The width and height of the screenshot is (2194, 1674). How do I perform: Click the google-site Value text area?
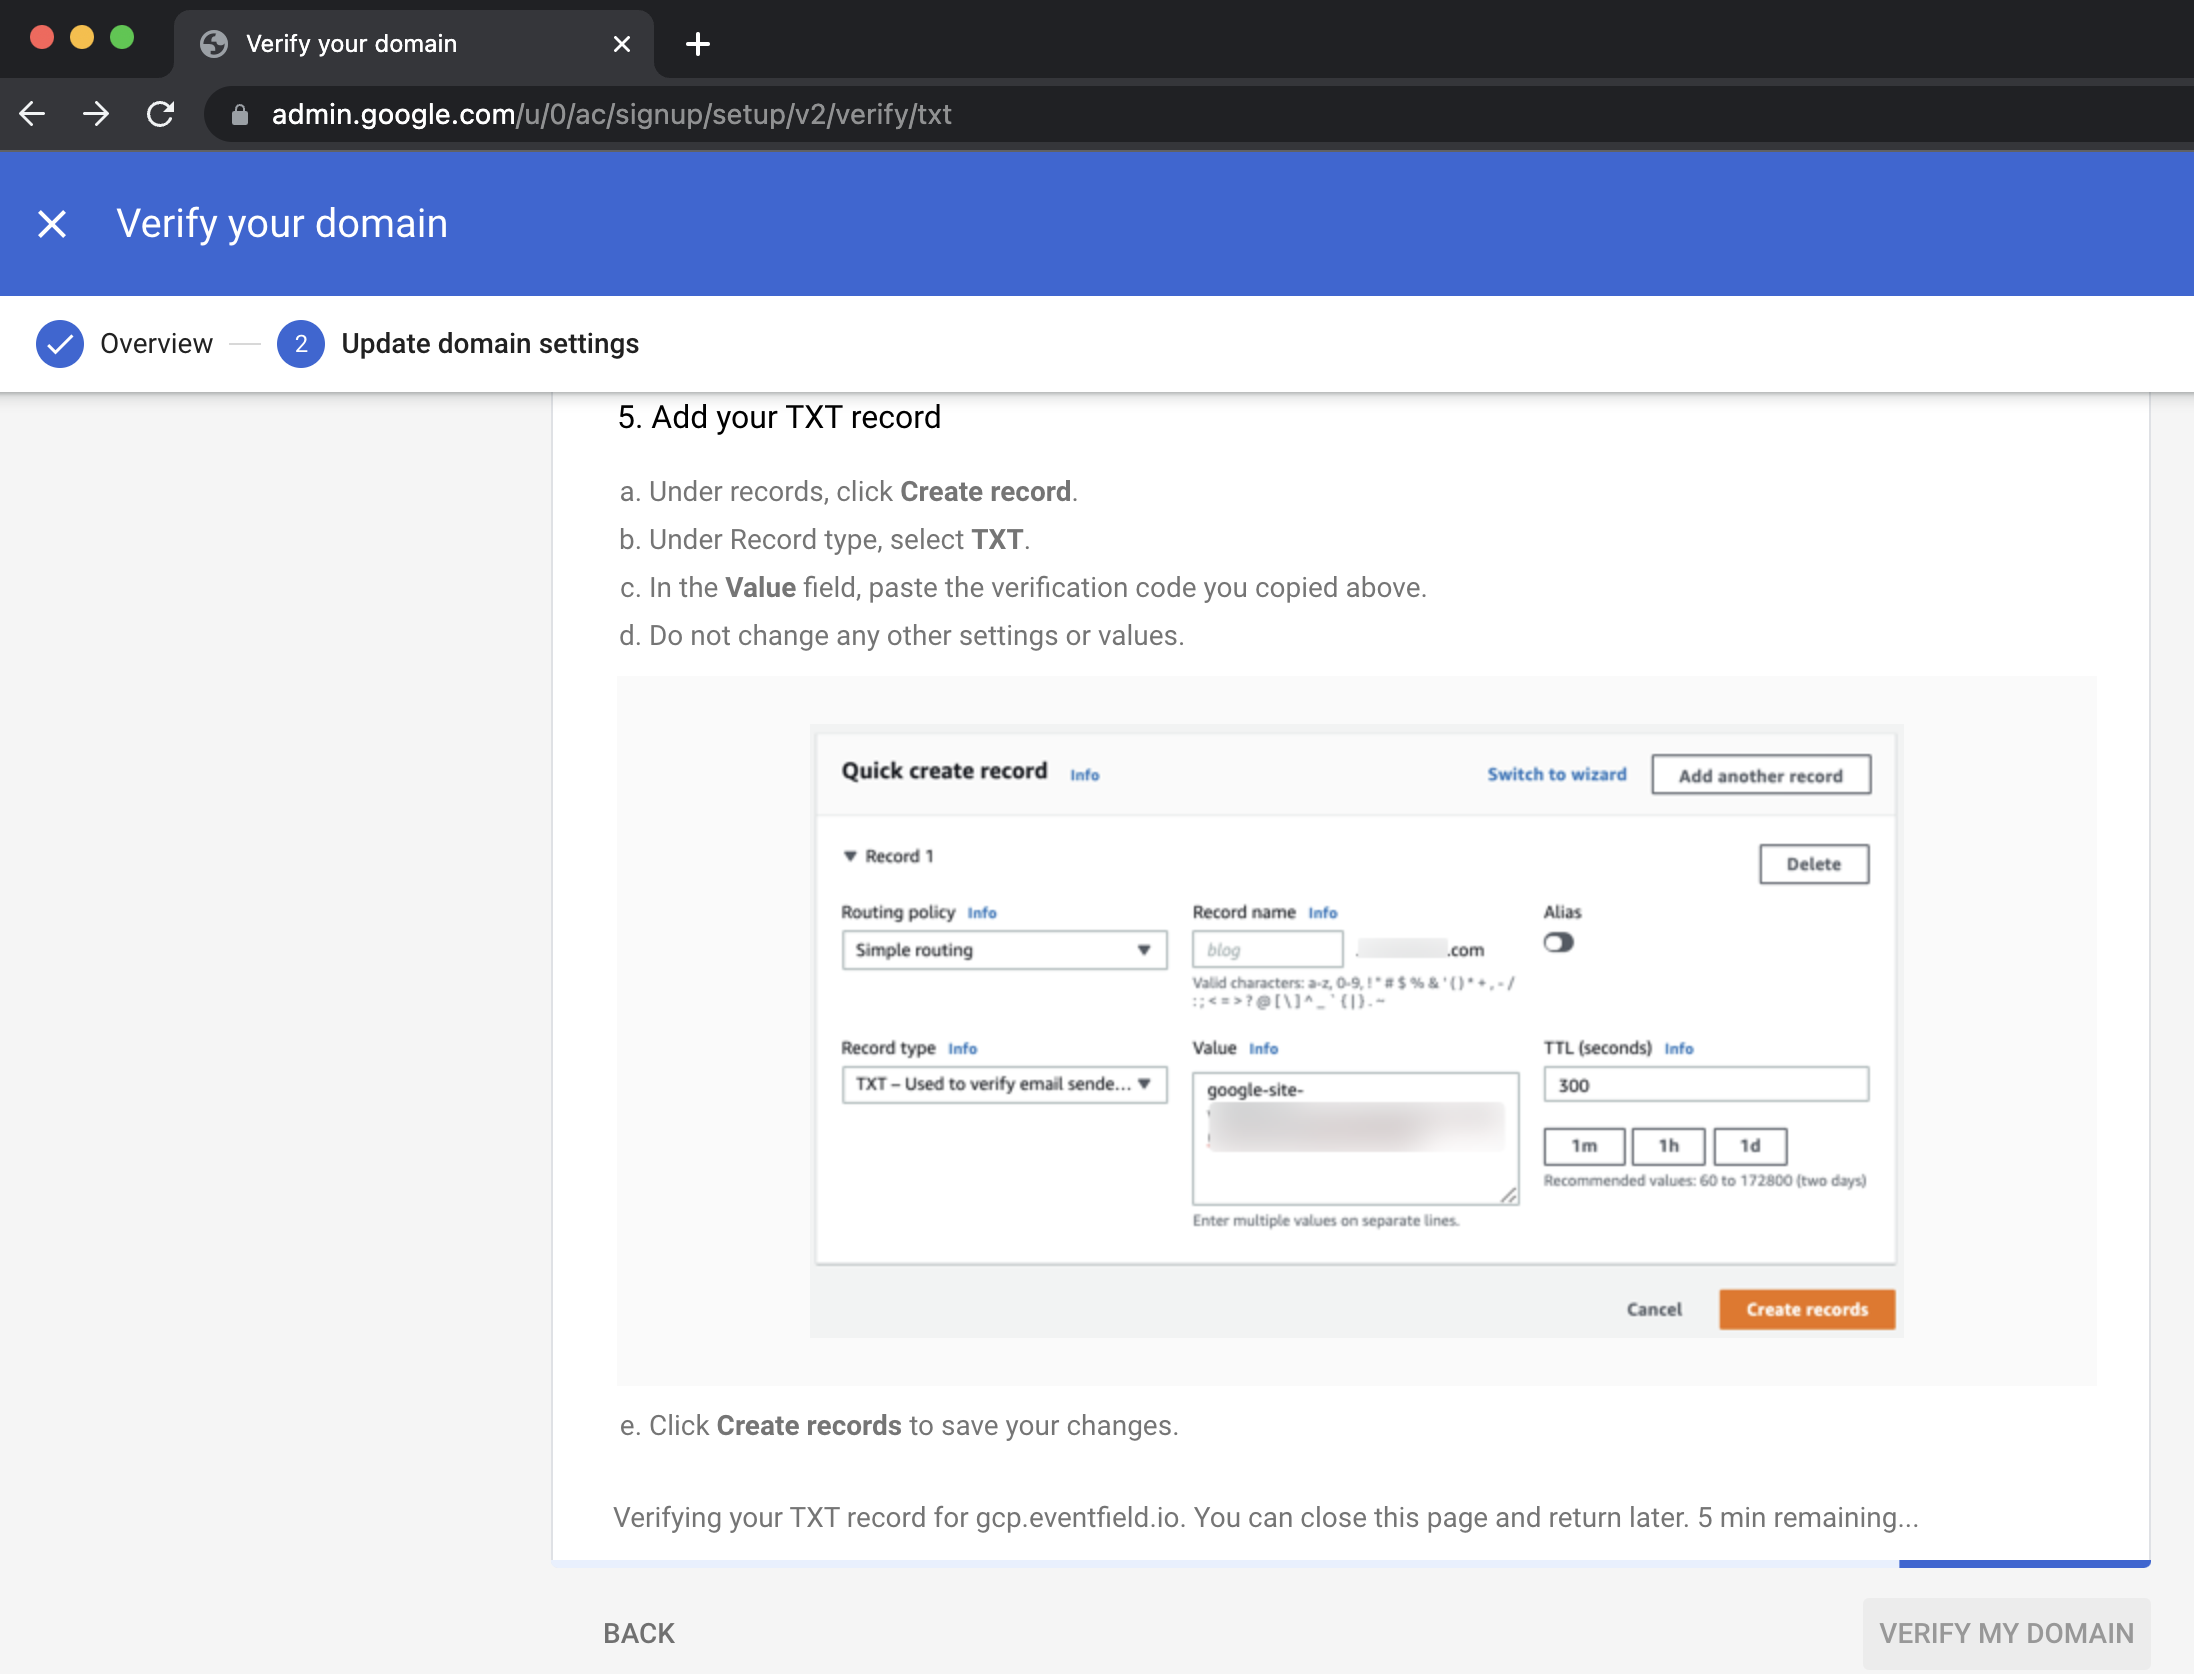tap(1355, 1139)
